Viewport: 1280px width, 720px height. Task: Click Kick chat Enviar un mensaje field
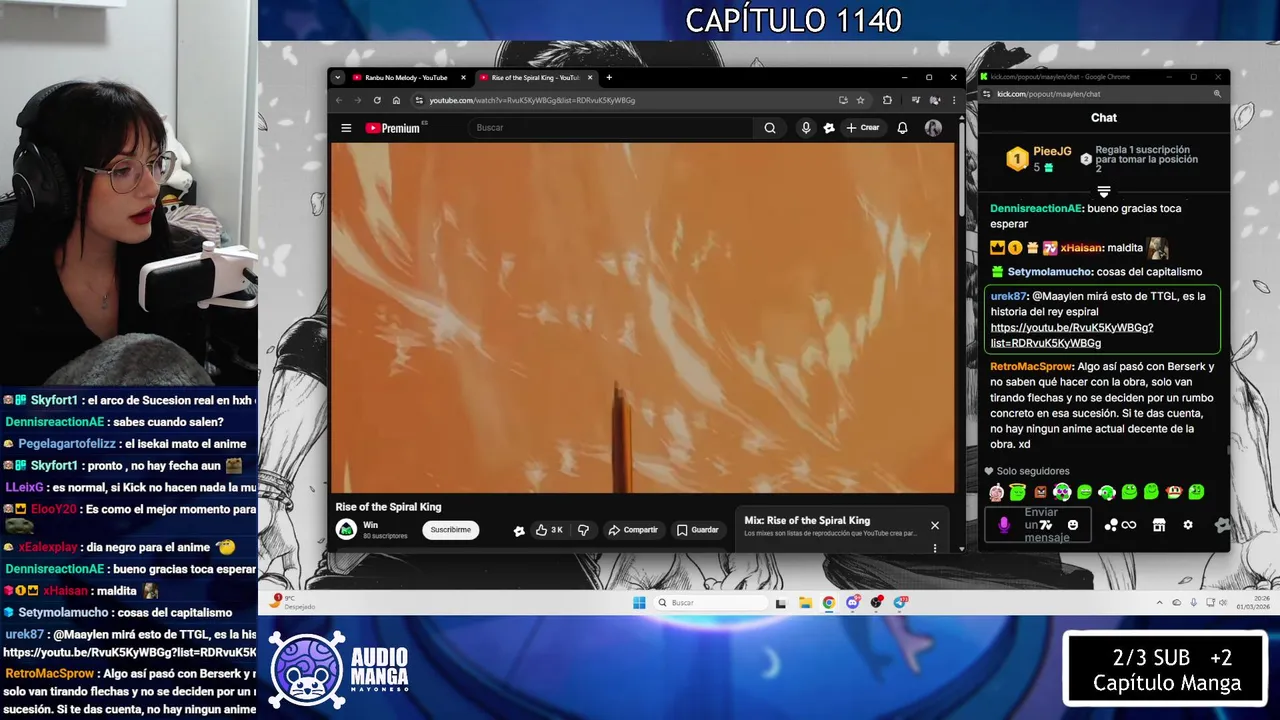click(1040, 525)
